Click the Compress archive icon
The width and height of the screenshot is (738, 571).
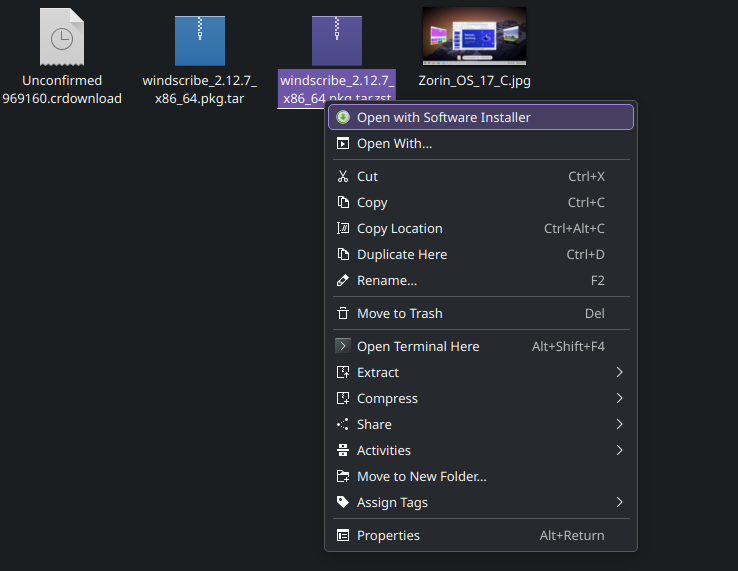[x=343, y=398]
